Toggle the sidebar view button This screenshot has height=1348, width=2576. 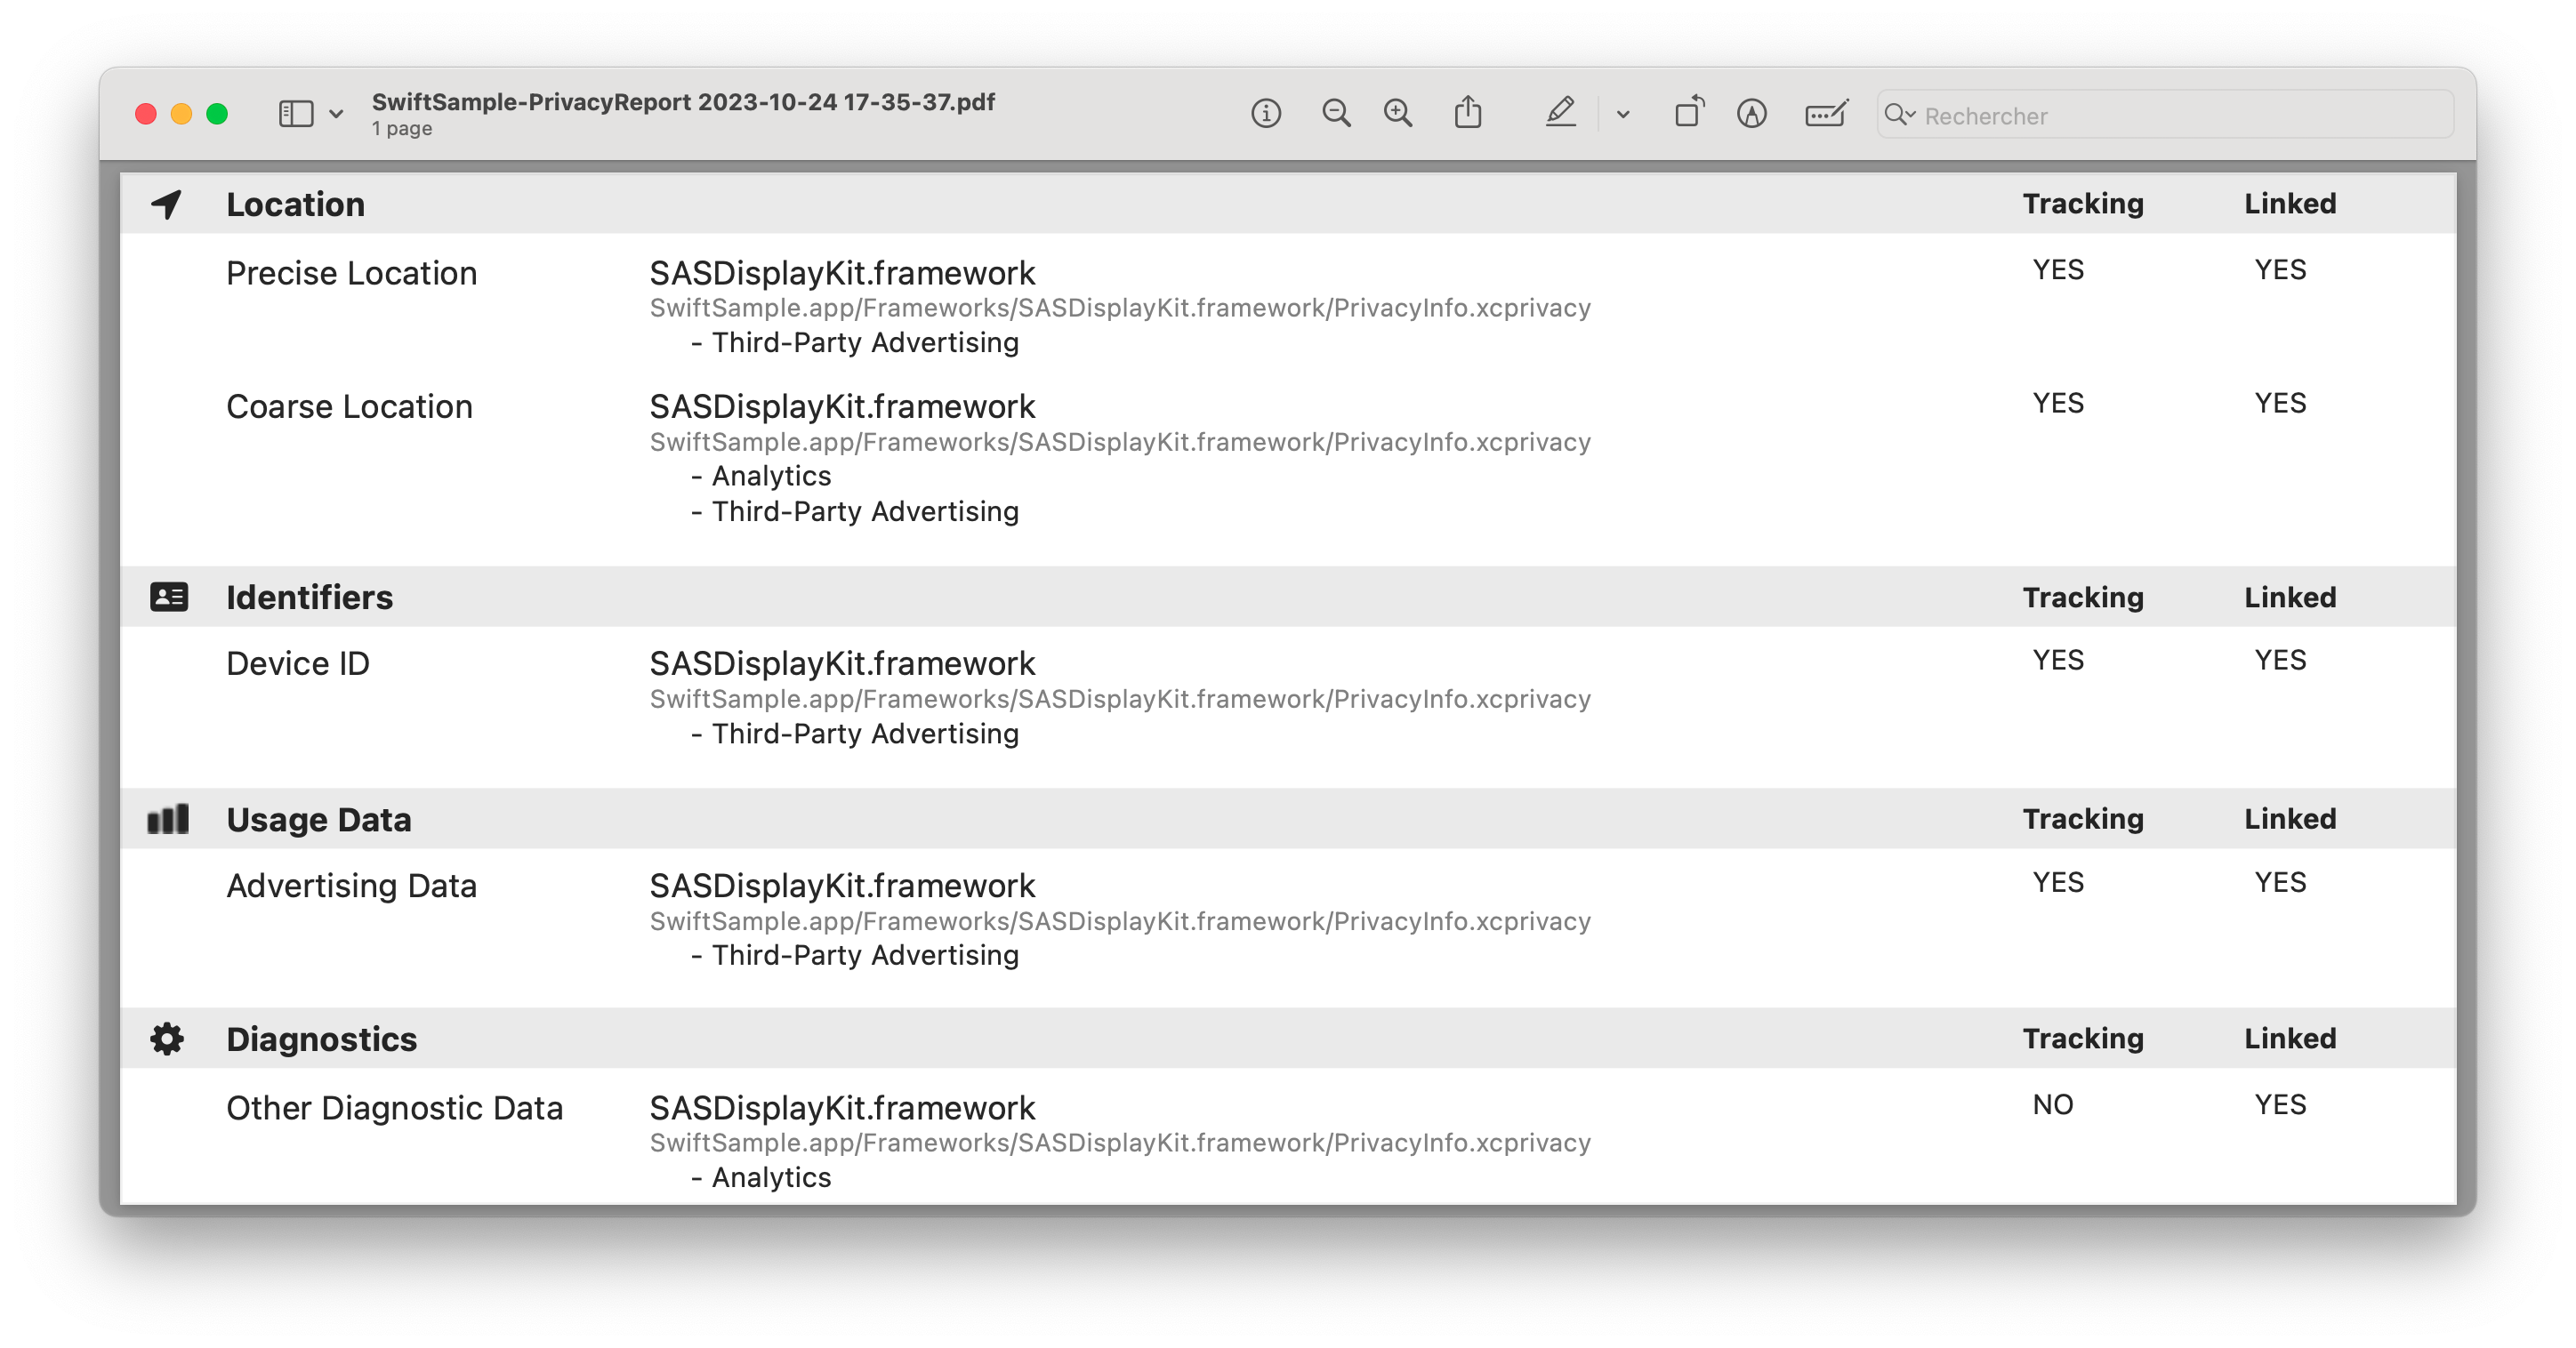pyautogui.click(x=296, y=114)
